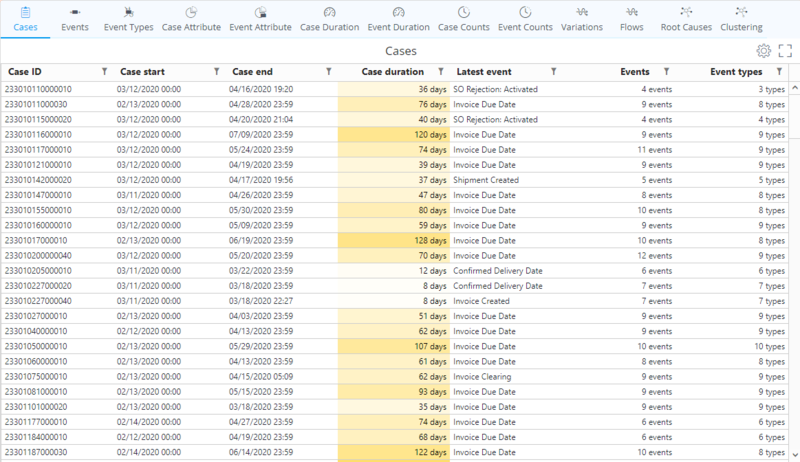Screen dimensions: 800x462
Task: Switch to the Case Duration tab label
Action: (x=330, y=28)
